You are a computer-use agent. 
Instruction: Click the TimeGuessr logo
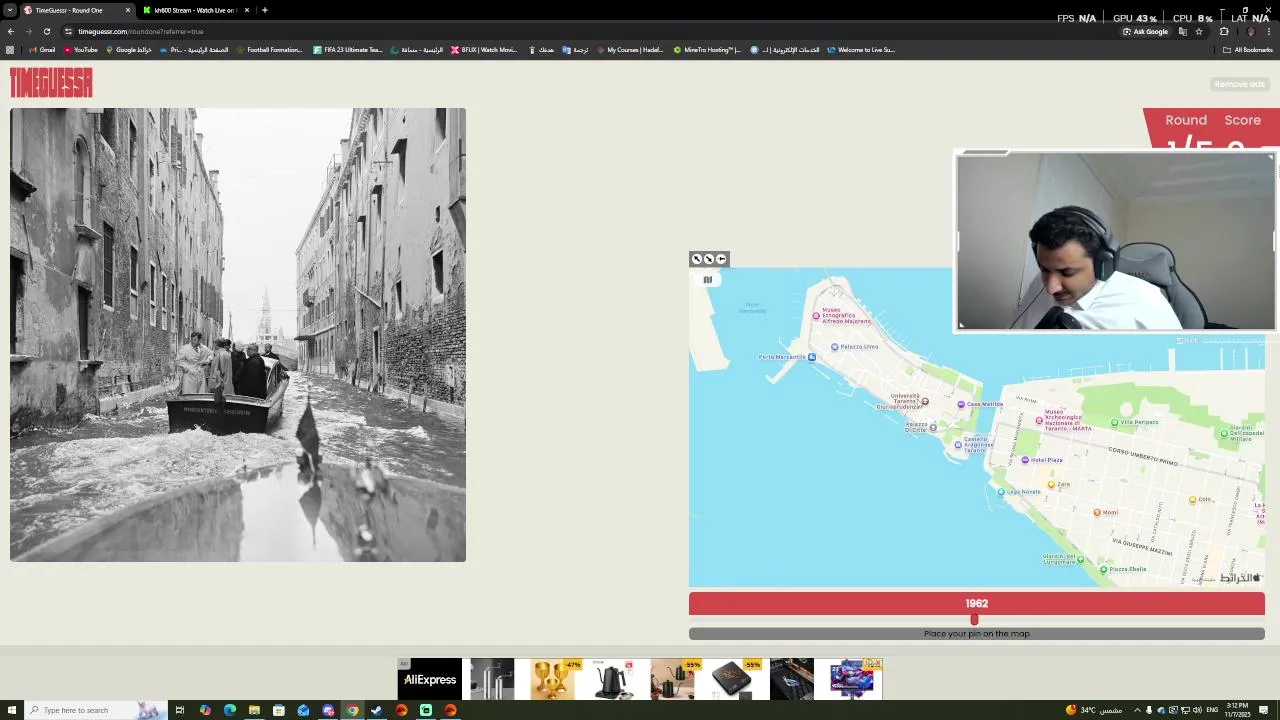pyautogui.click(x=51, y=82)
